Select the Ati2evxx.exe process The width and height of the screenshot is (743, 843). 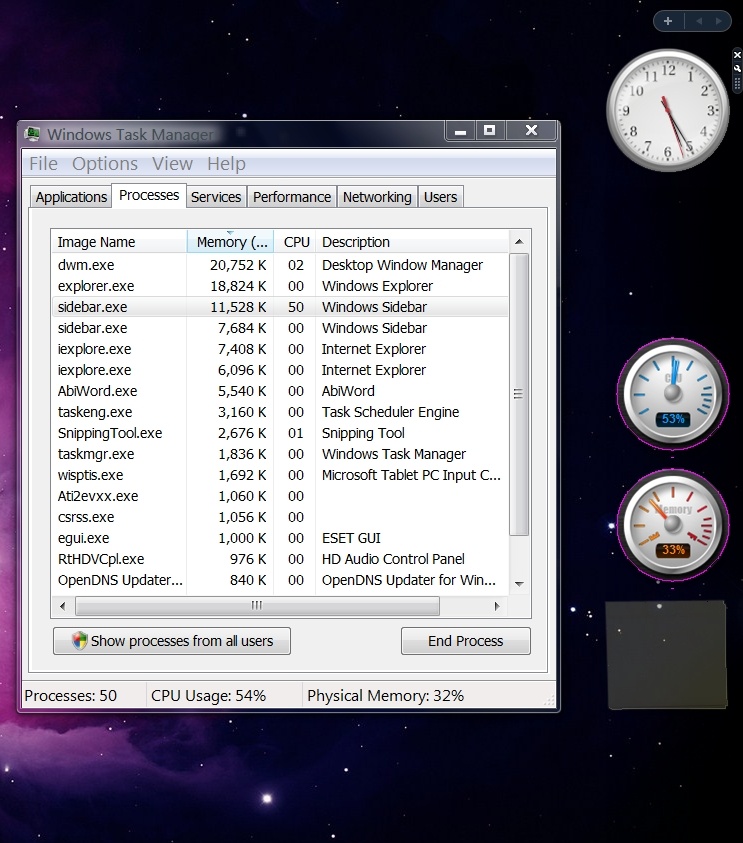[x=280, y=496]
